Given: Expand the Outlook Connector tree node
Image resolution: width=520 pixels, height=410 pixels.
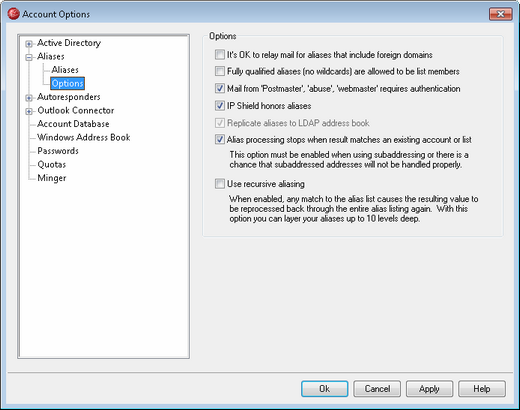Looking at the screenshot, I should (29, 111).
